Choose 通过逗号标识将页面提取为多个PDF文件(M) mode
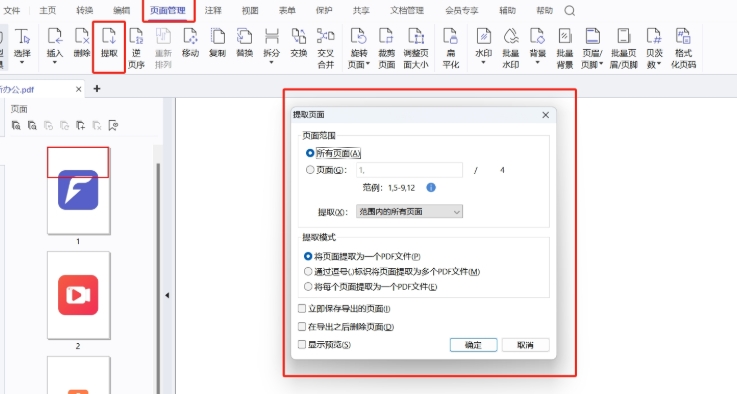737x394 pixels. (308, 271)
